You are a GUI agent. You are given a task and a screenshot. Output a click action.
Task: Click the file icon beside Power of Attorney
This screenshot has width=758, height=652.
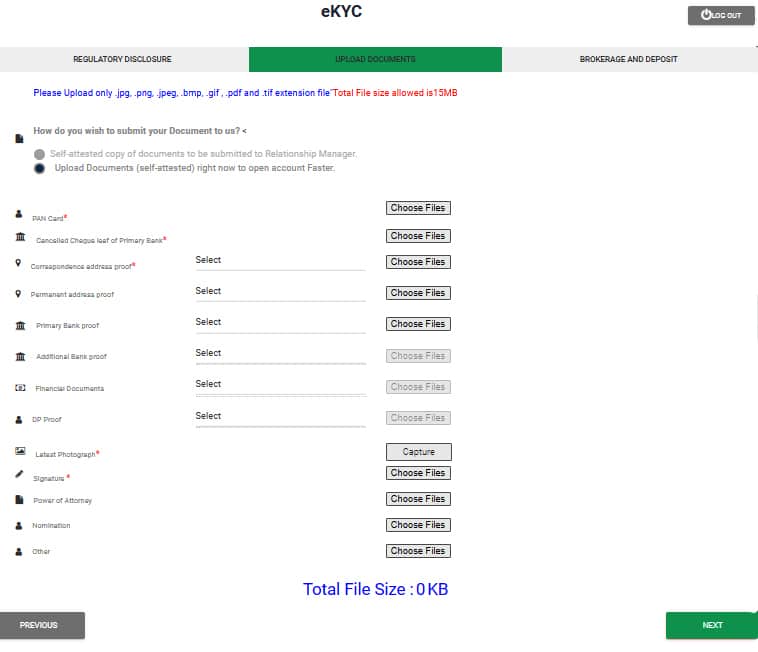(19, 499)
